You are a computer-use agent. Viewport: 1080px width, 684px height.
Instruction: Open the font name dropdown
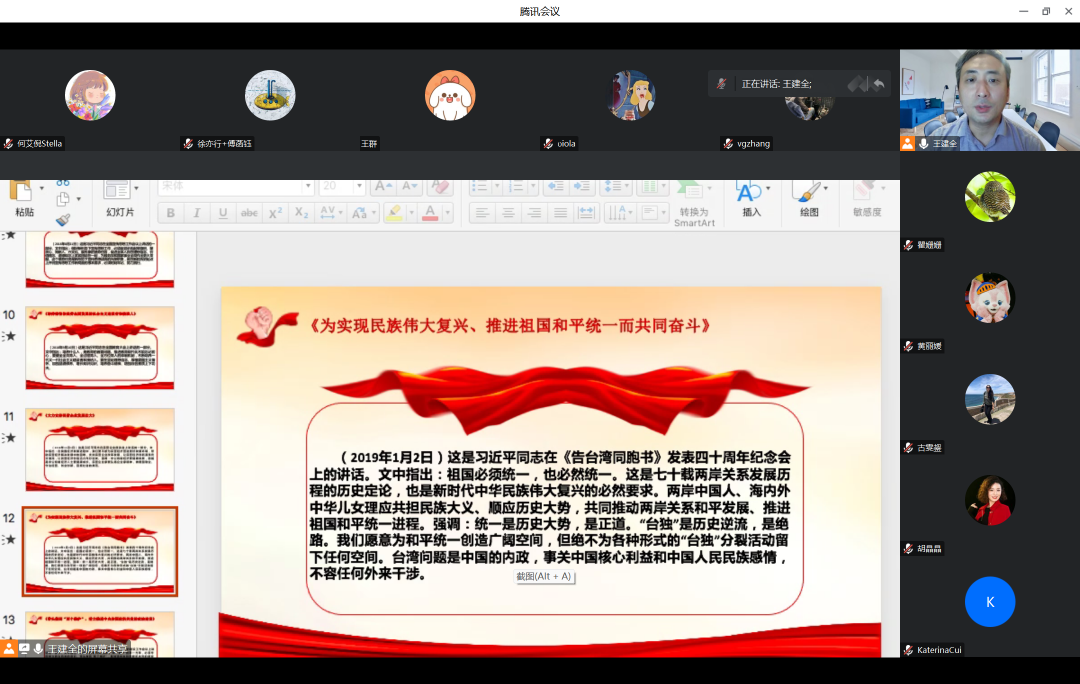[308, 187]
